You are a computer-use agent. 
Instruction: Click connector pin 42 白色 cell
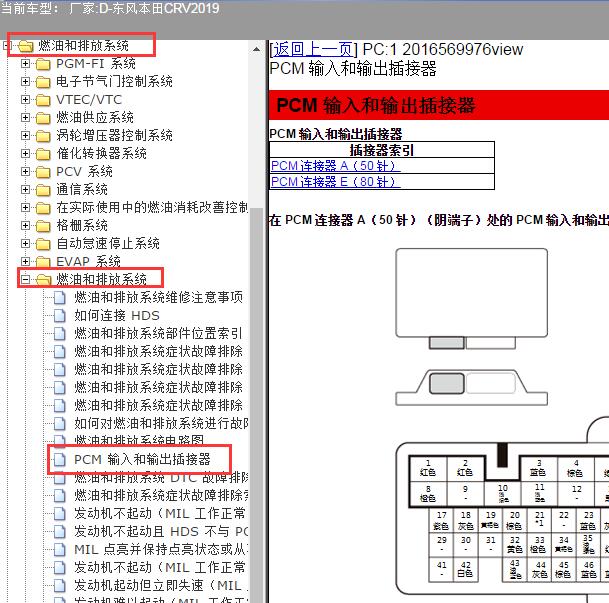466,570
